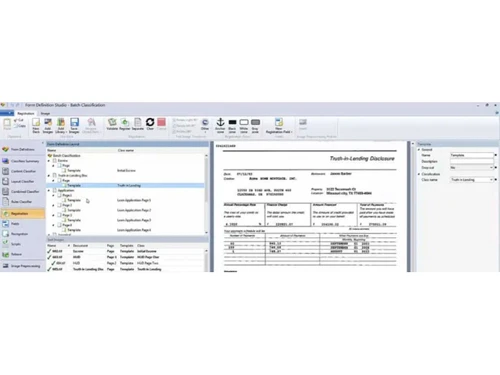Collapse the Escrow tree node
This screenshot has width=500, height=375.
[x=49, y=161]
